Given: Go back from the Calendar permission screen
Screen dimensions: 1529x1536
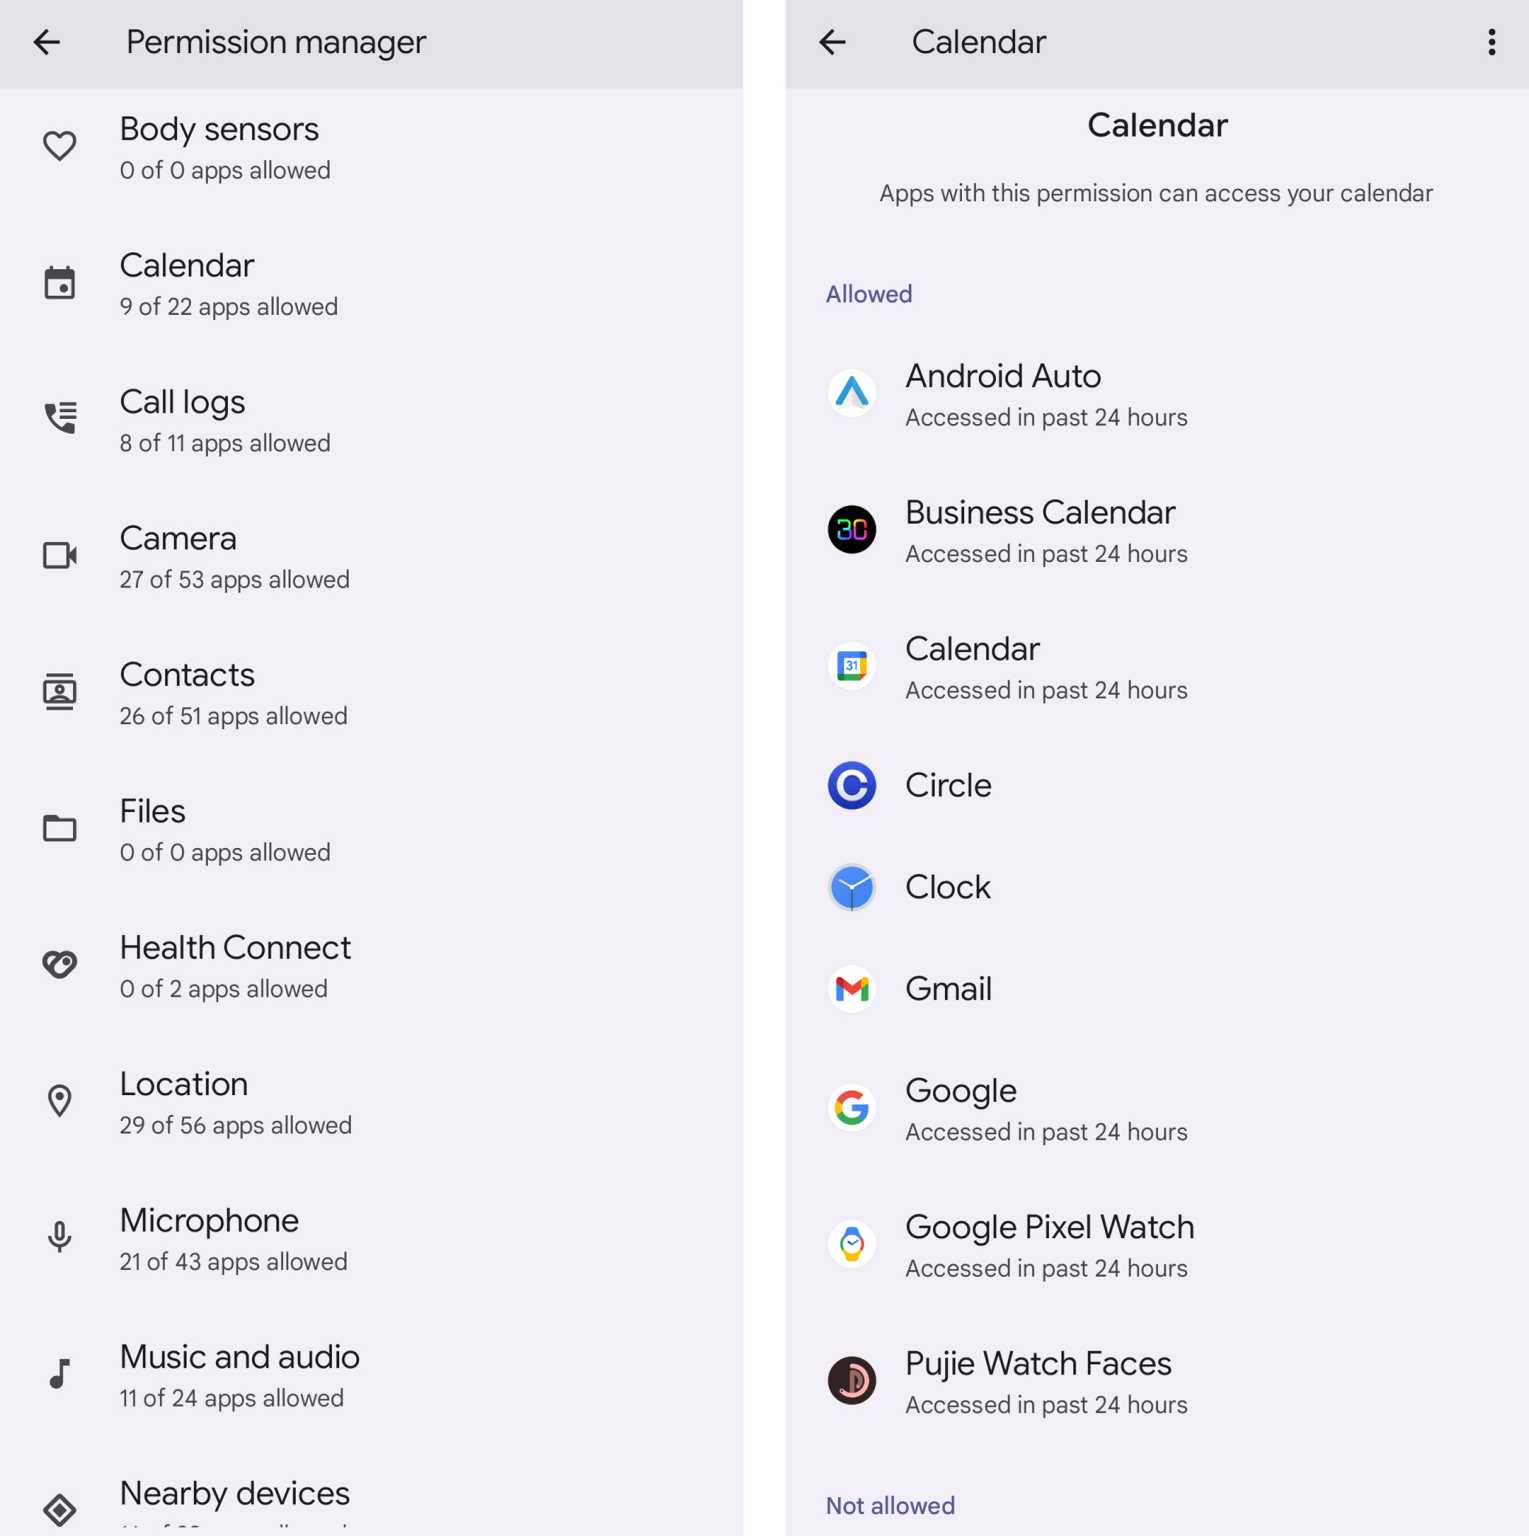Looking at the screenshot, I should pyautogui.click(x=832, y=42).
